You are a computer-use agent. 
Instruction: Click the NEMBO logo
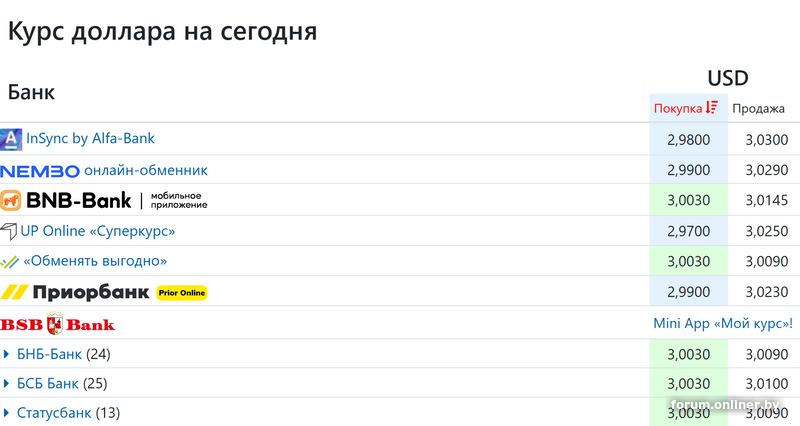click(x=40, y=170)
